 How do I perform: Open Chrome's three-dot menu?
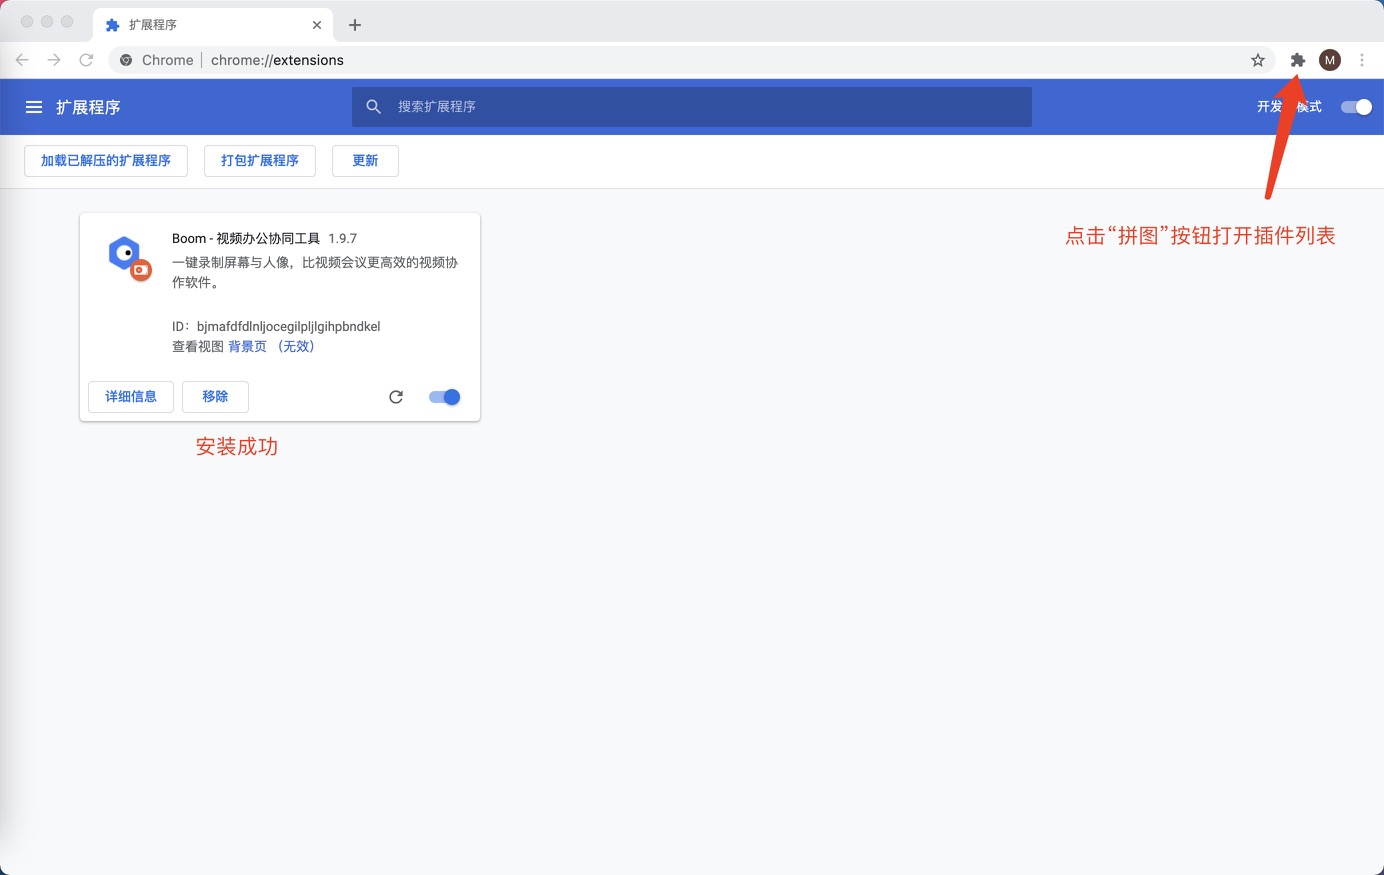[1362, 60]
